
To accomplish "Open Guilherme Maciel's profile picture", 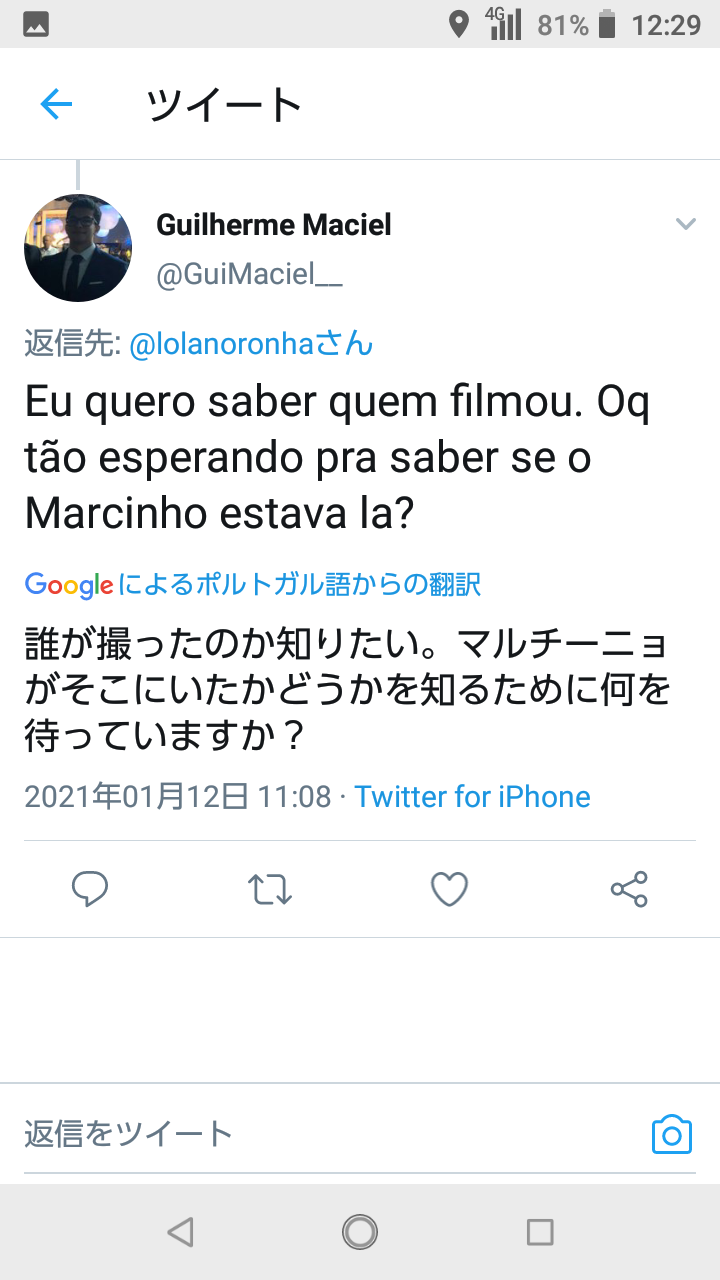I will tap(78, 248).
